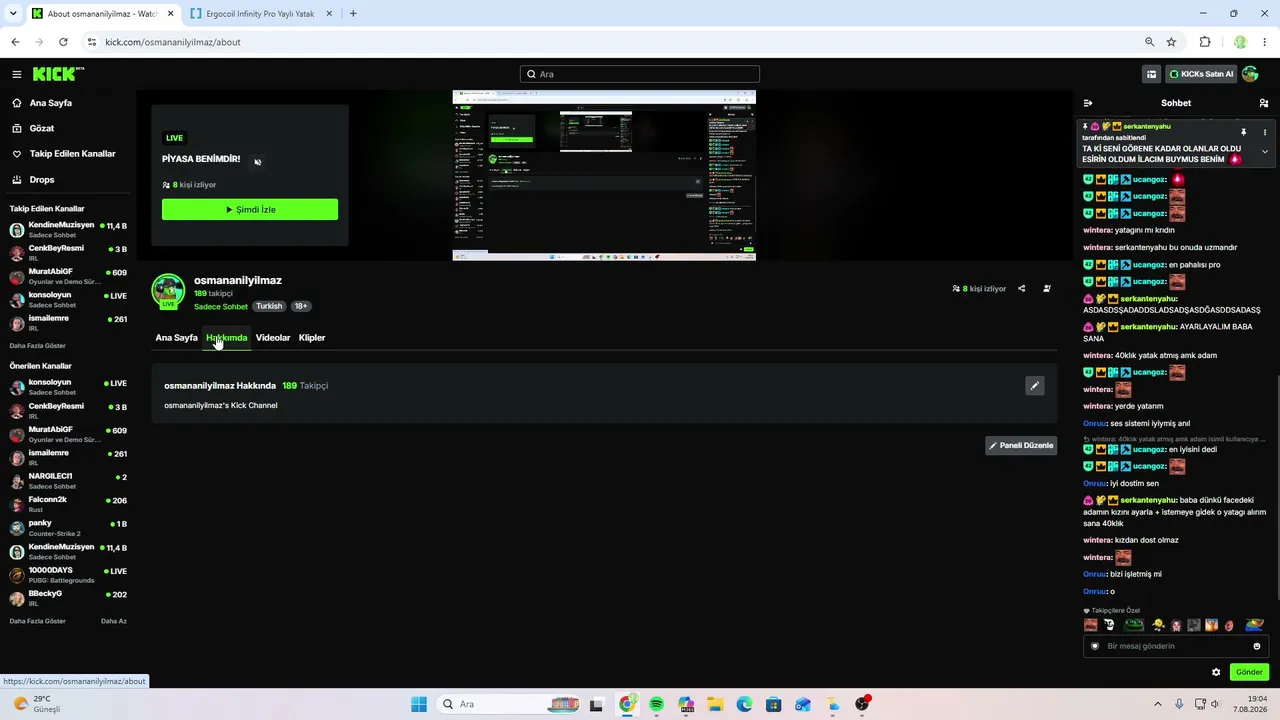Open the gift box icon in header

[1152, 74]
